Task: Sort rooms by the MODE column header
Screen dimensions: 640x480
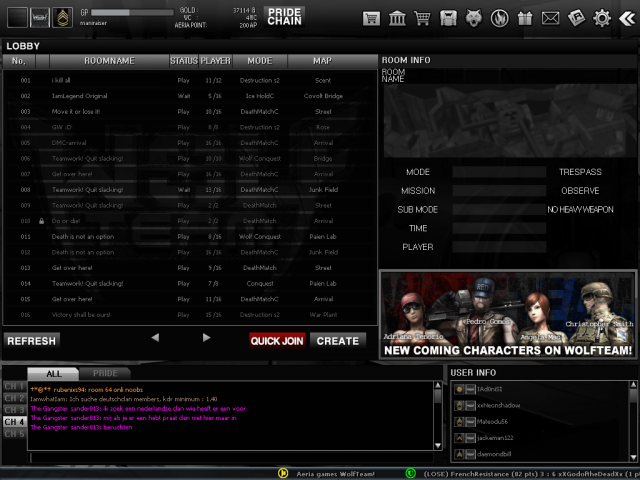Action: pyautogui.click(x=259, y=61)
